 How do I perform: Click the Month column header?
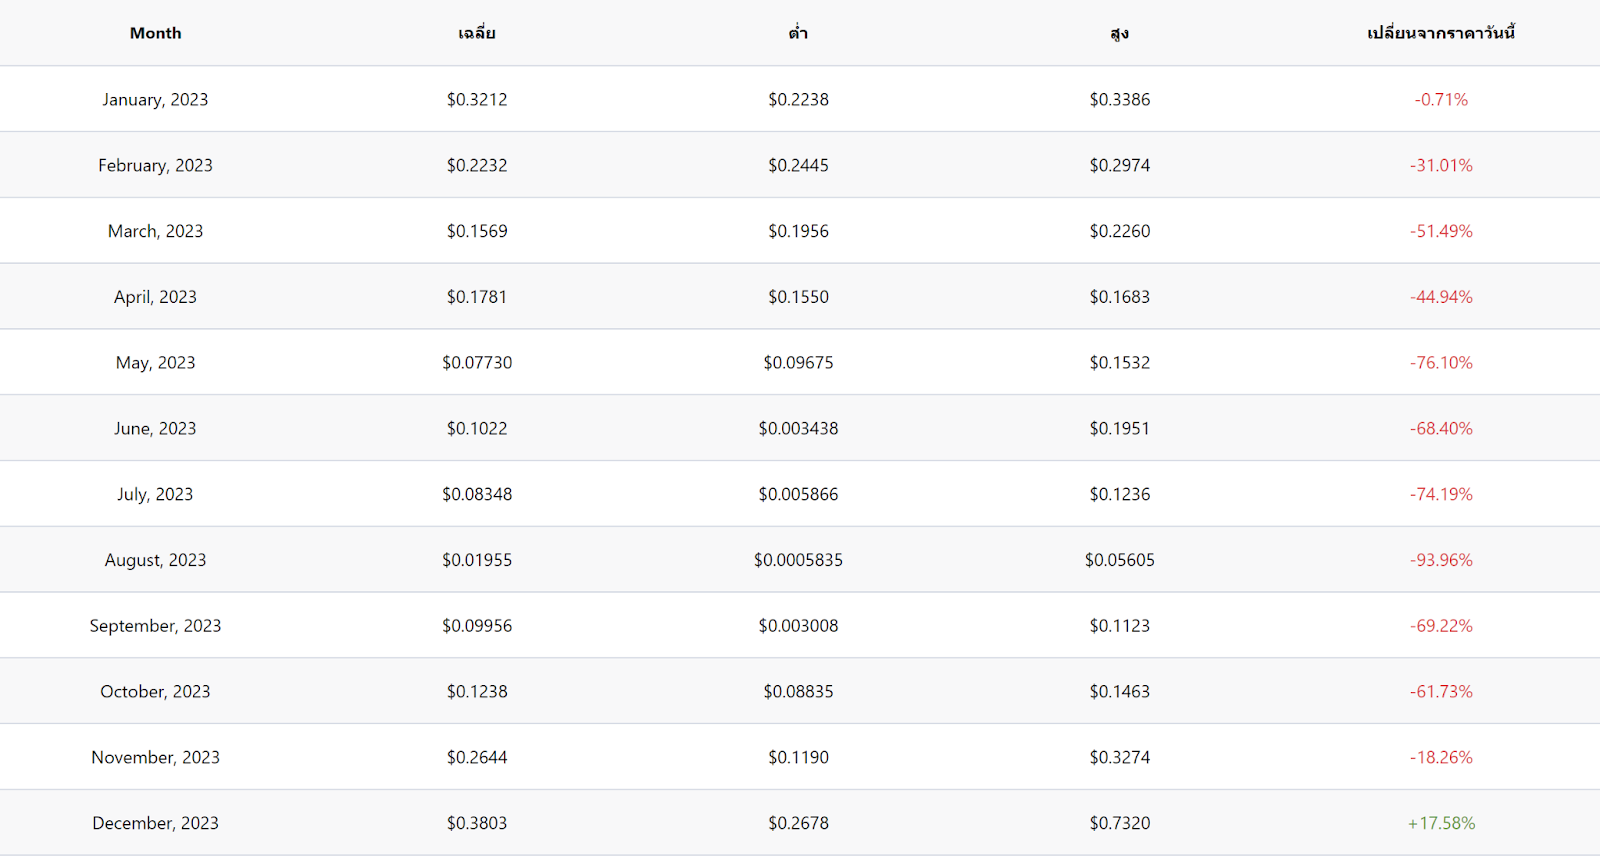156,33
